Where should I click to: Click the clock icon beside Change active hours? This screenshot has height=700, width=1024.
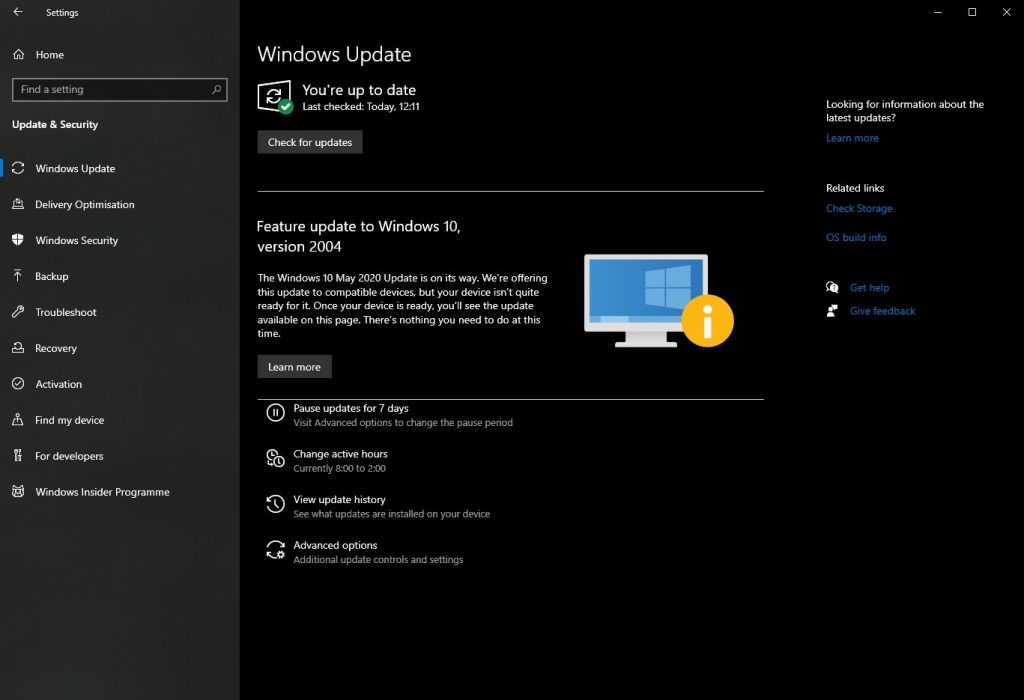click(276, 458)
